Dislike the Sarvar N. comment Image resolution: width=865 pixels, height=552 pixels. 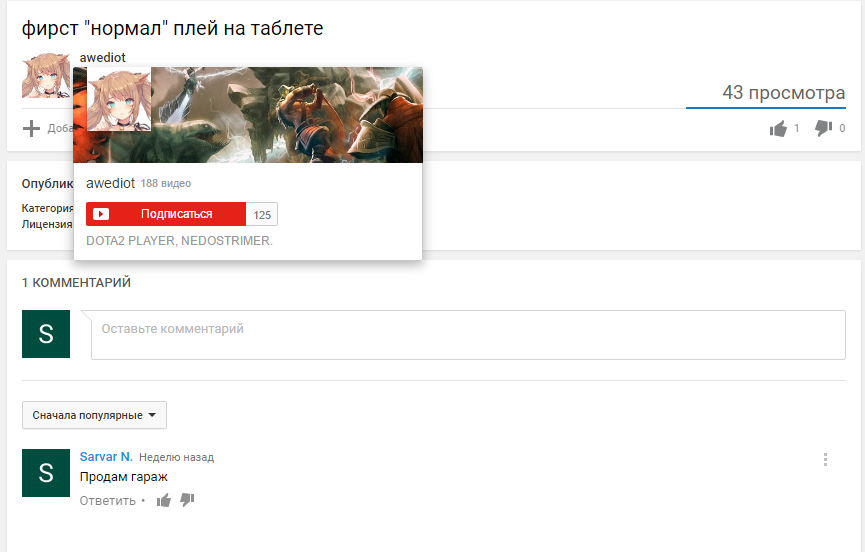tap(188, 500)
